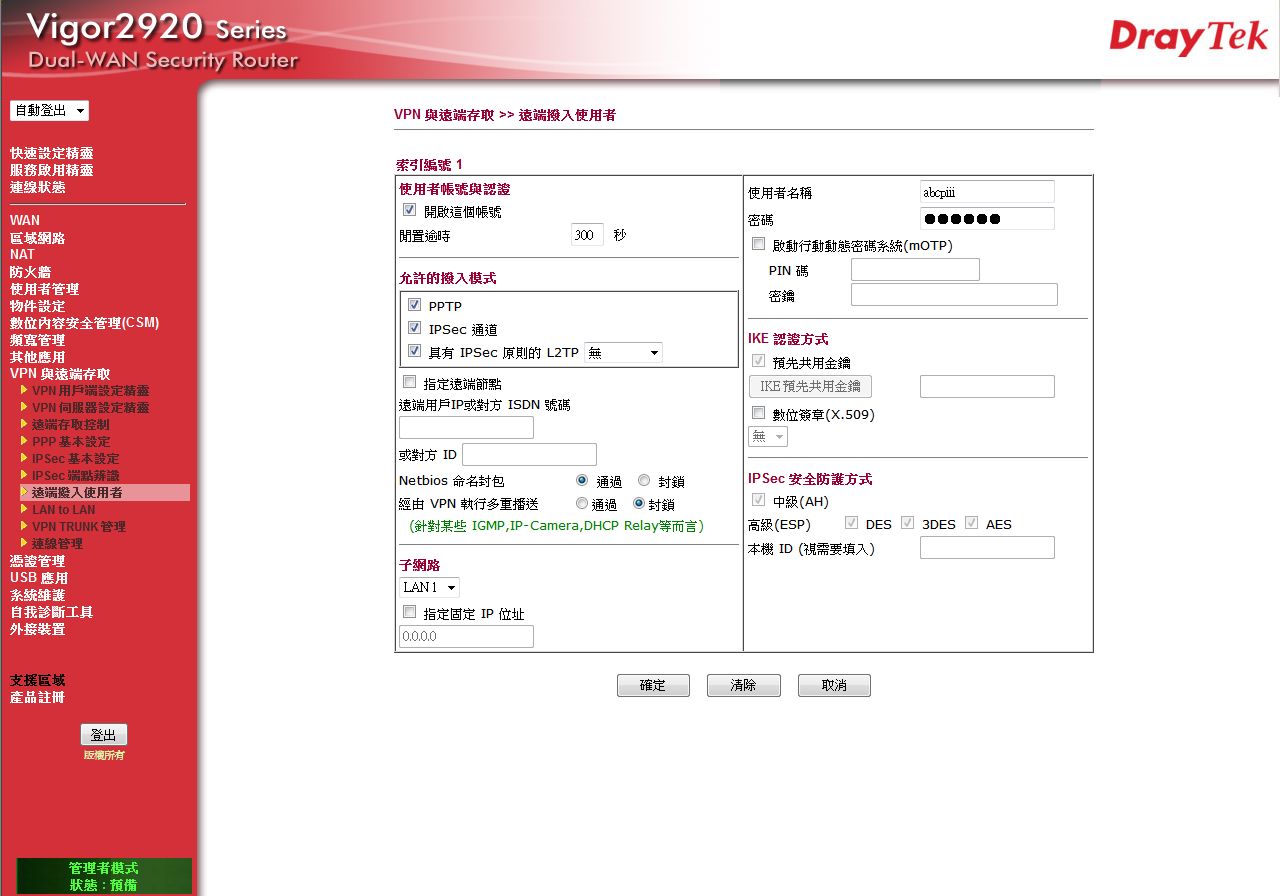Open LAN to LAN submenu item
1280x896 pixels.
click(63, 510)
